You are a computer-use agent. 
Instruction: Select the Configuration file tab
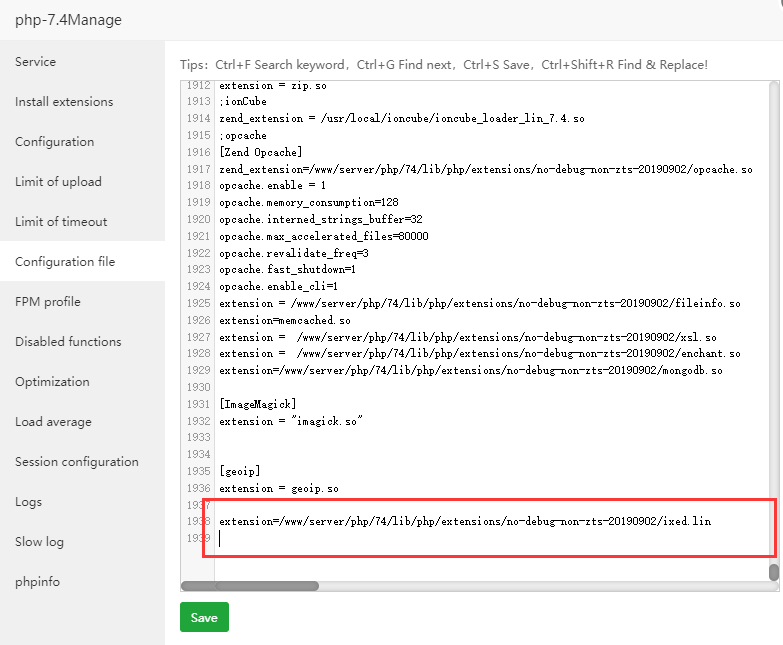(x=65, y=262)
